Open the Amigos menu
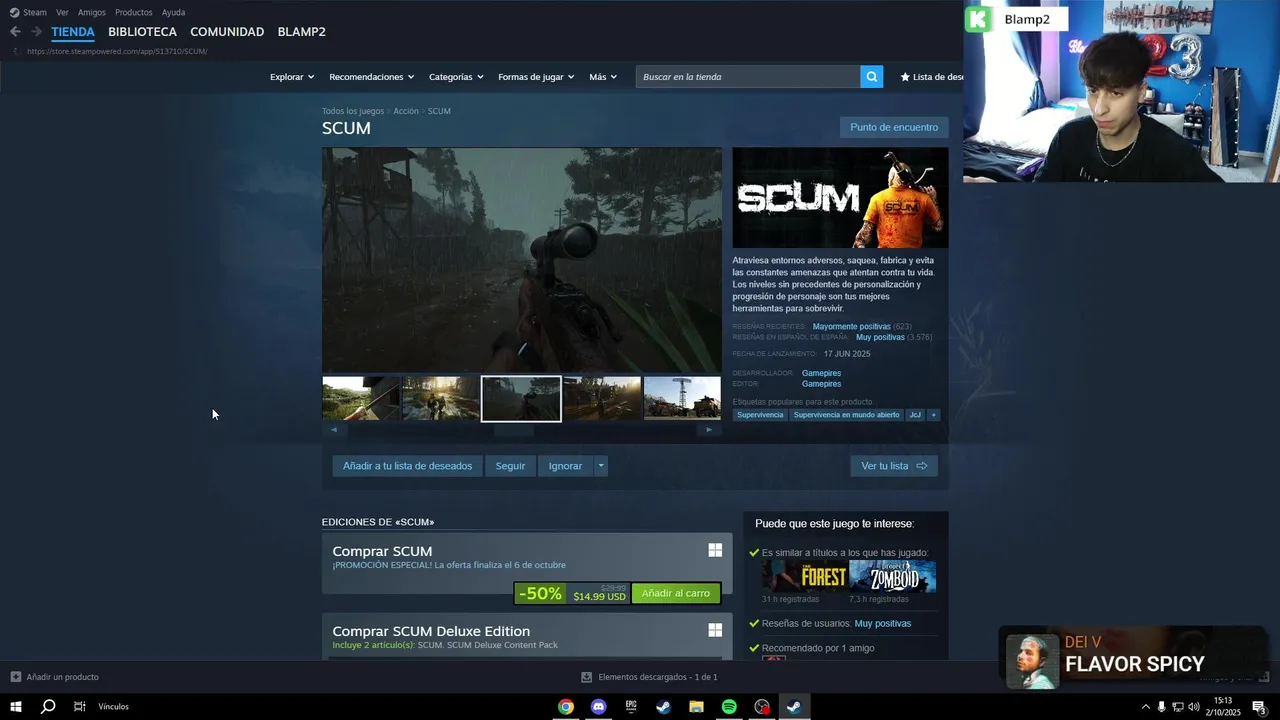The width and height of the screenshot is (1280, 720). coord(92,12)
